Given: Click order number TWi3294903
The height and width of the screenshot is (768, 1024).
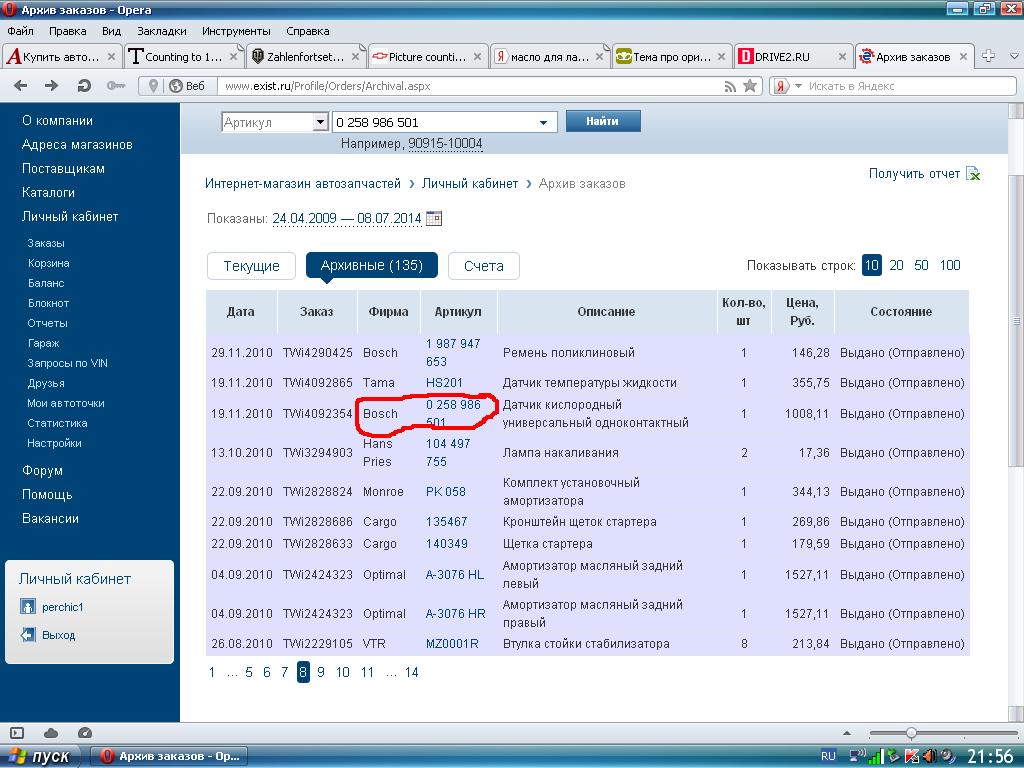Looking at the screenshot, I should [317, 453].
